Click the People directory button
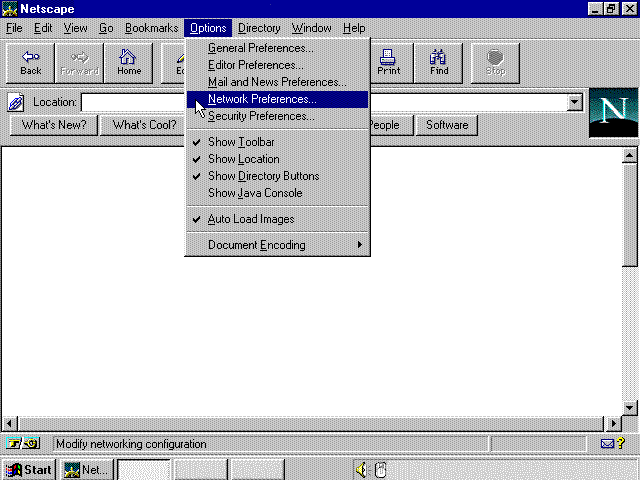This screenshot has width=640, height=480. [392, 125]
